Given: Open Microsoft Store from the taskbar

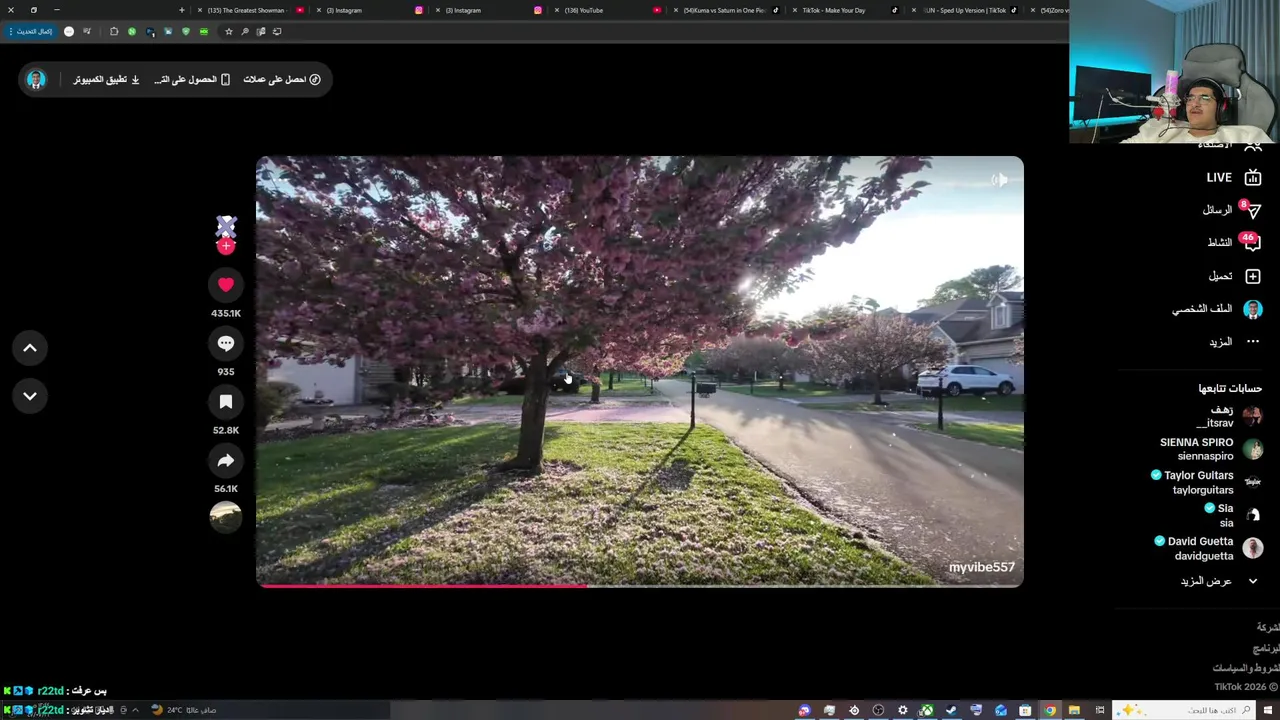Looking at the screenshot, I should pos(1025,710).
